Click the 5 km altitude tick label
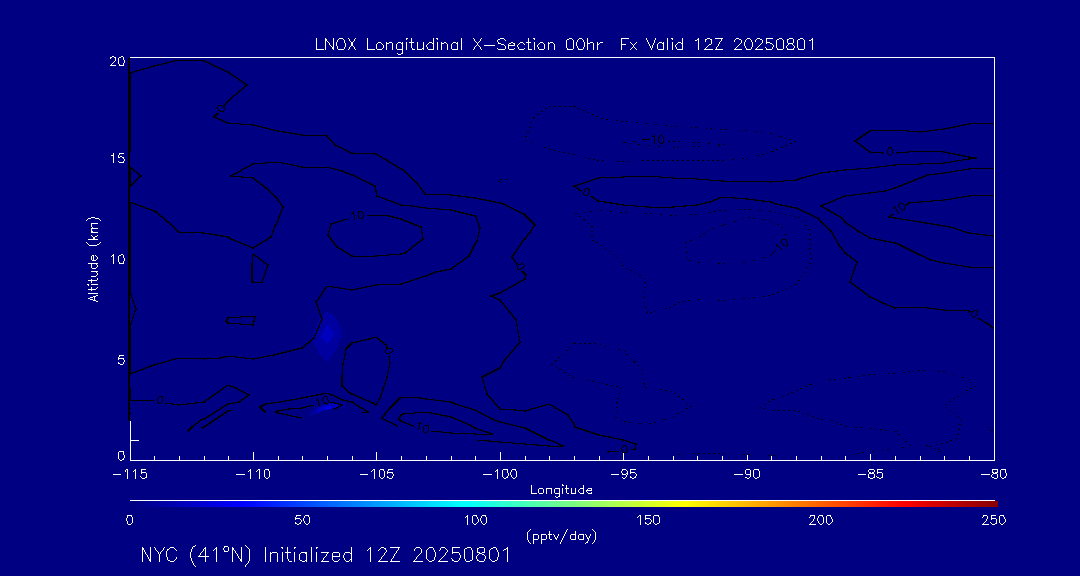The image size is (1080, 576). click(x=120, y=359)
